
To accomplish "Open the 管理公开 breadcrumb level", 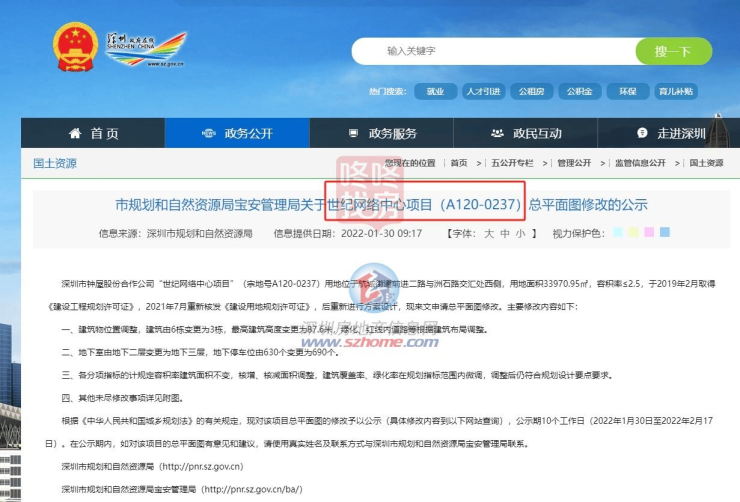I will (x=573, y=163).
